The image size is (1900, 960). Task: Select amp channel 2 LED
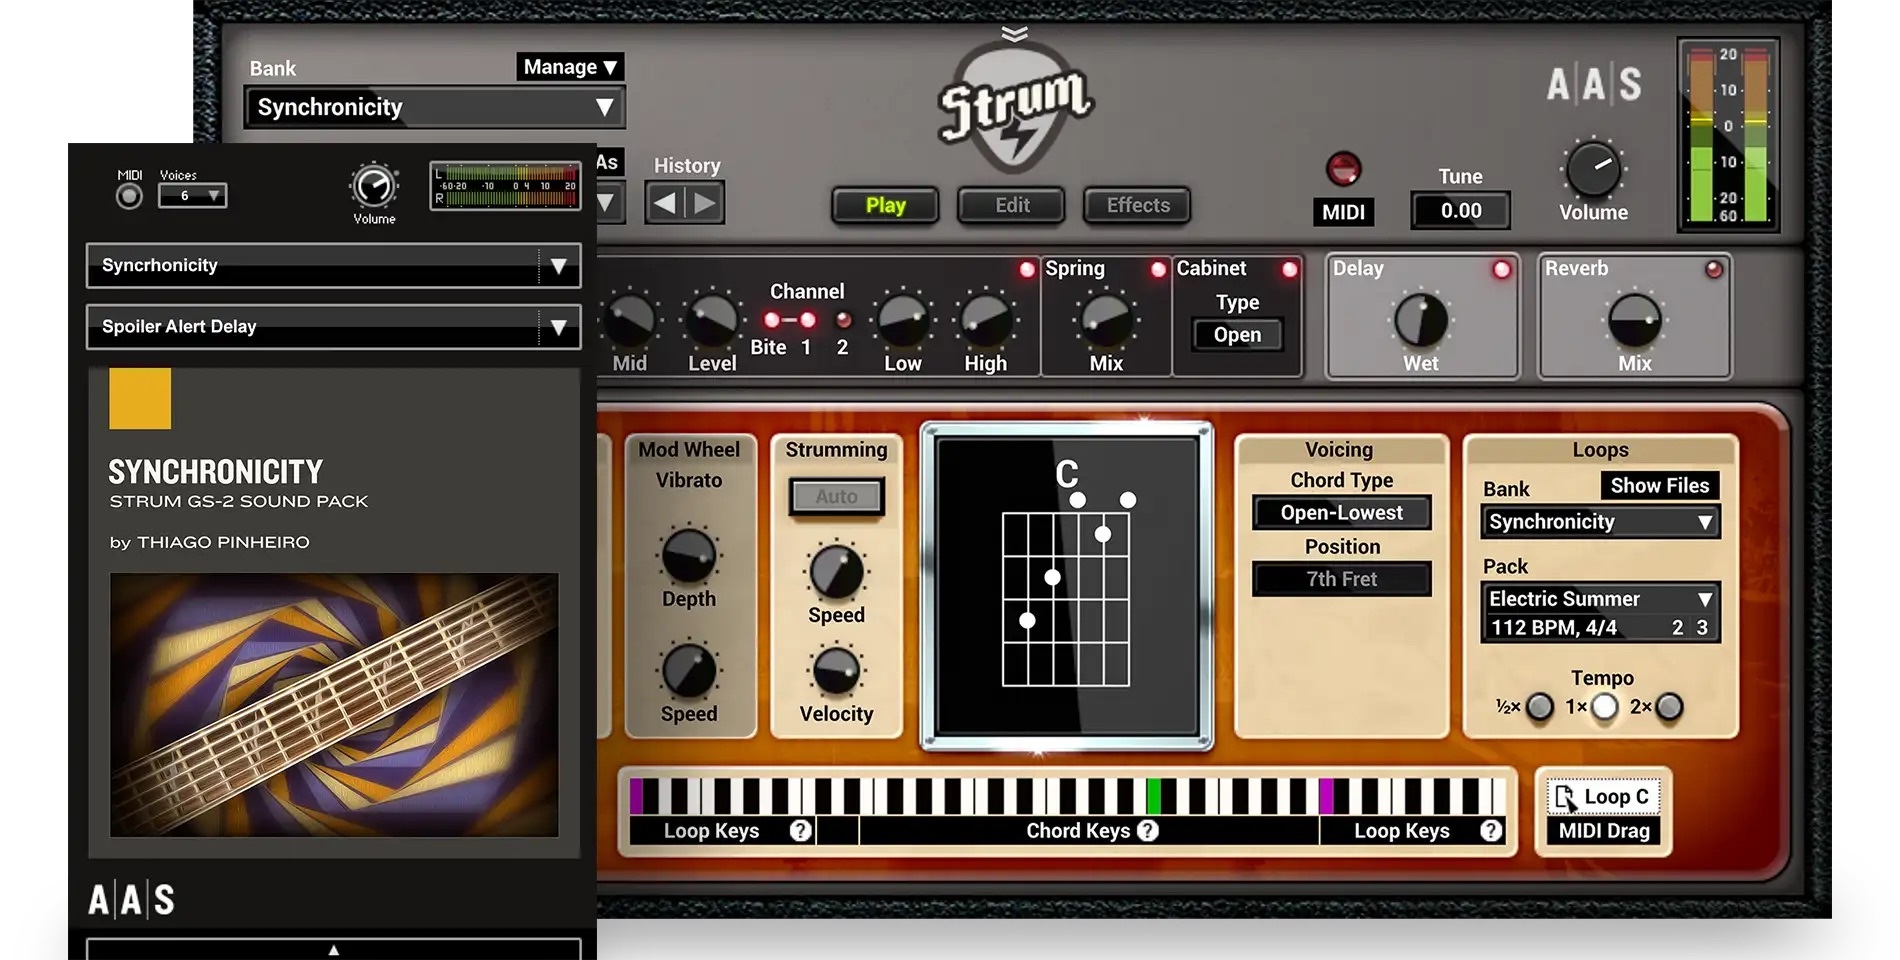tap(844, 320)
